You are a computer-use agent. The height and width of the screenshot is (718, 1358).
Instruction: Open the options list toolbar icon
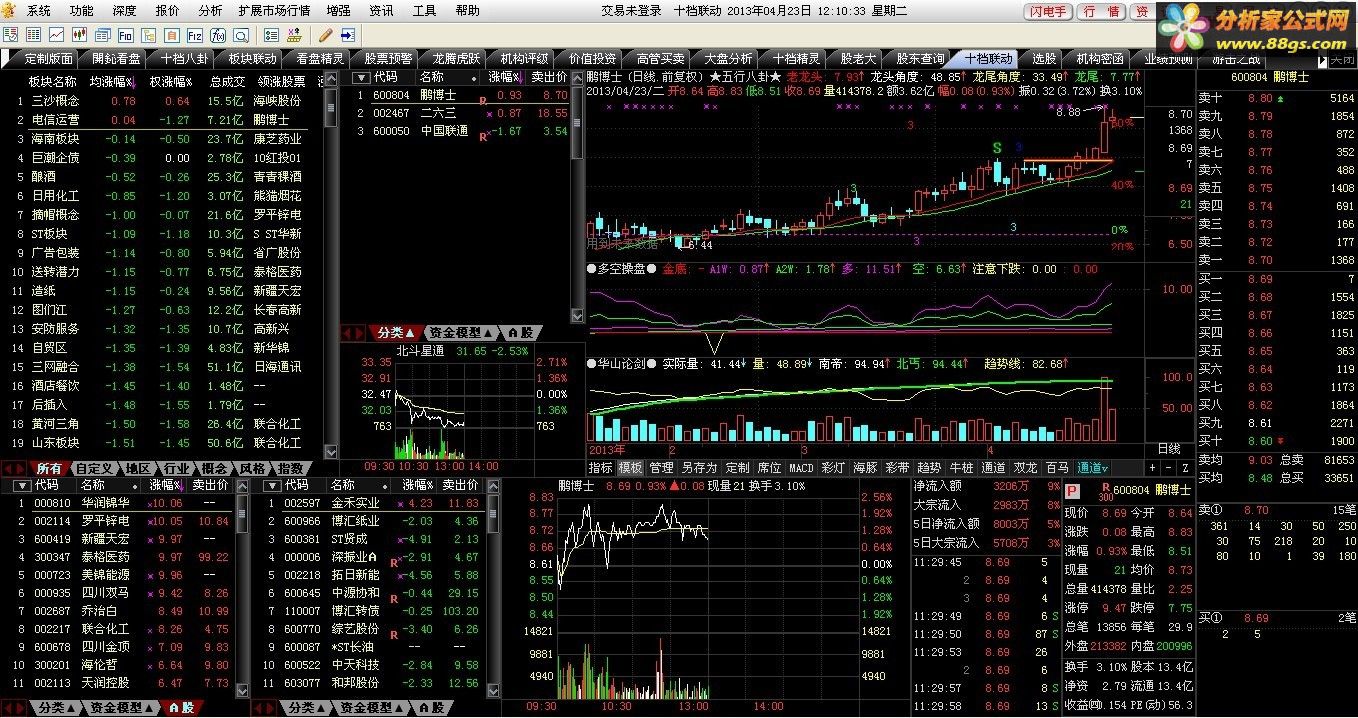(271, 35)
